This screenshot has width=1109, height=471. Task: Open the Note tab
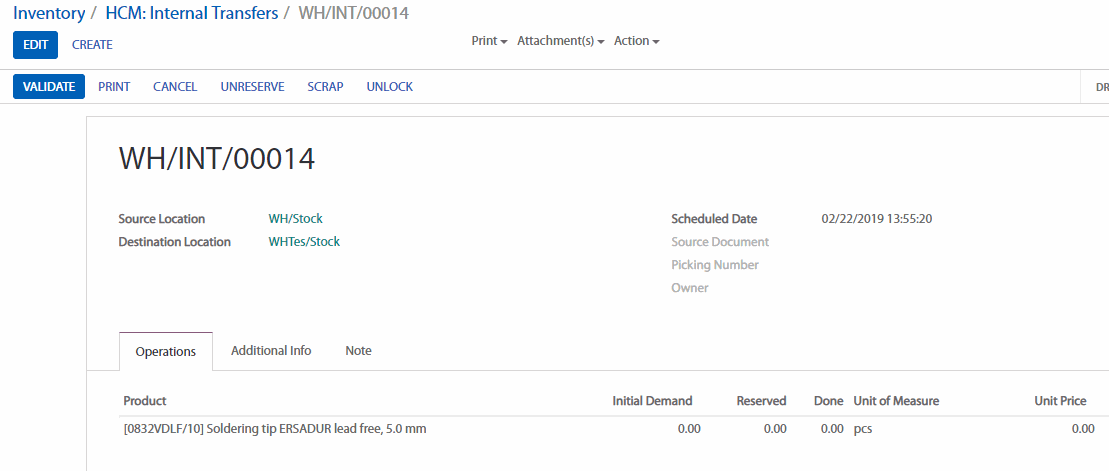358,351
